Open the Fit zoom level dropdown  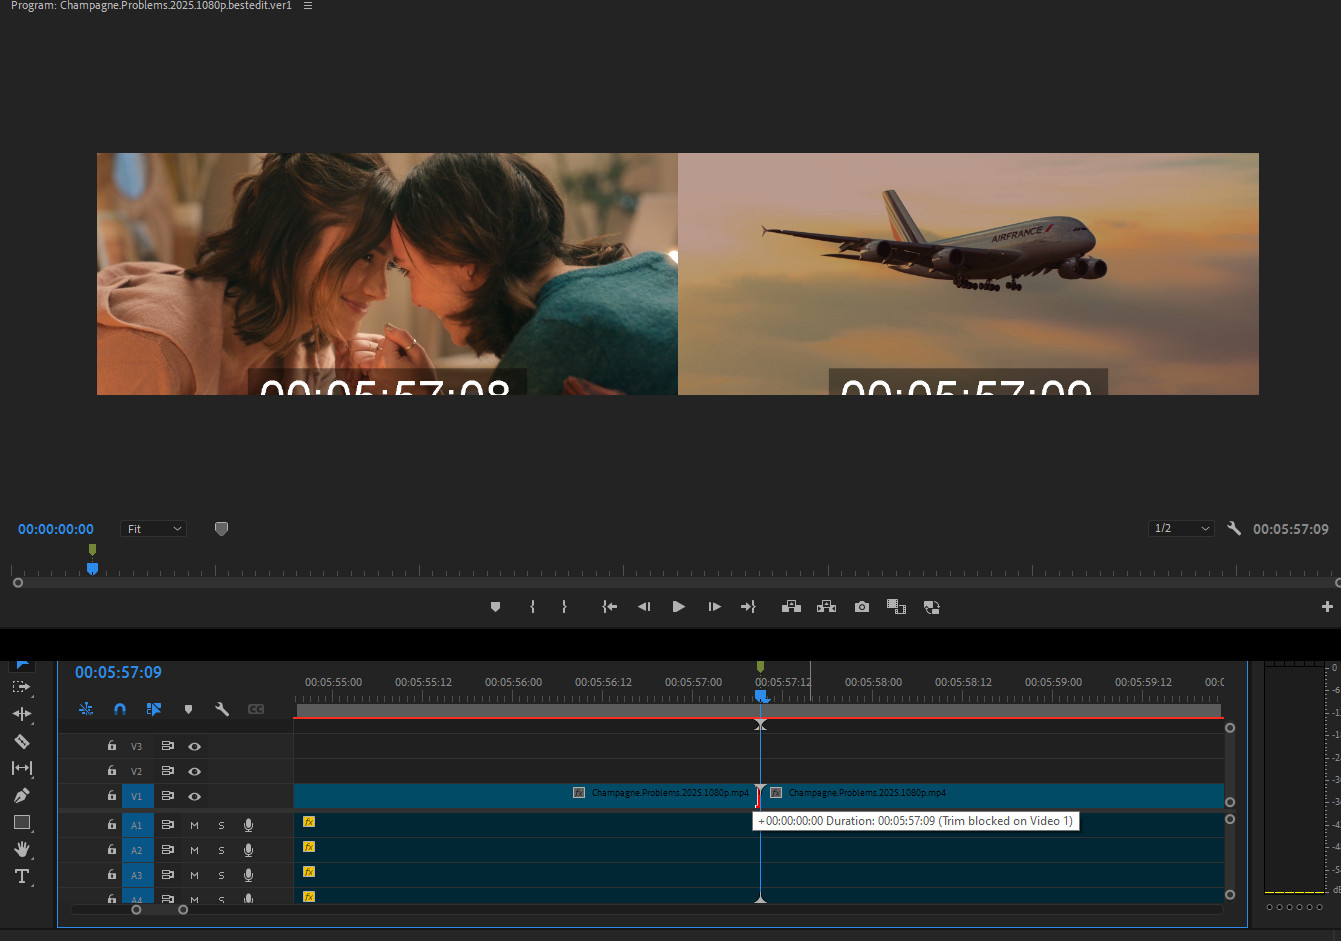154,529
